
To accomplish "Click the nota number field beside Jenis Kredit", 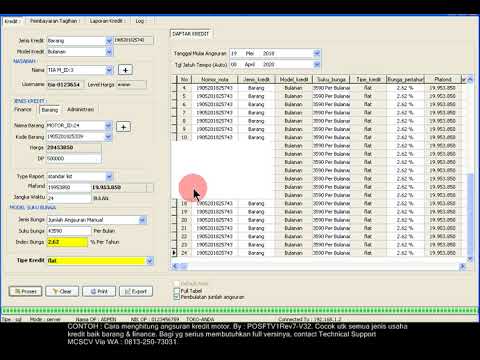I will click(134, 40).
